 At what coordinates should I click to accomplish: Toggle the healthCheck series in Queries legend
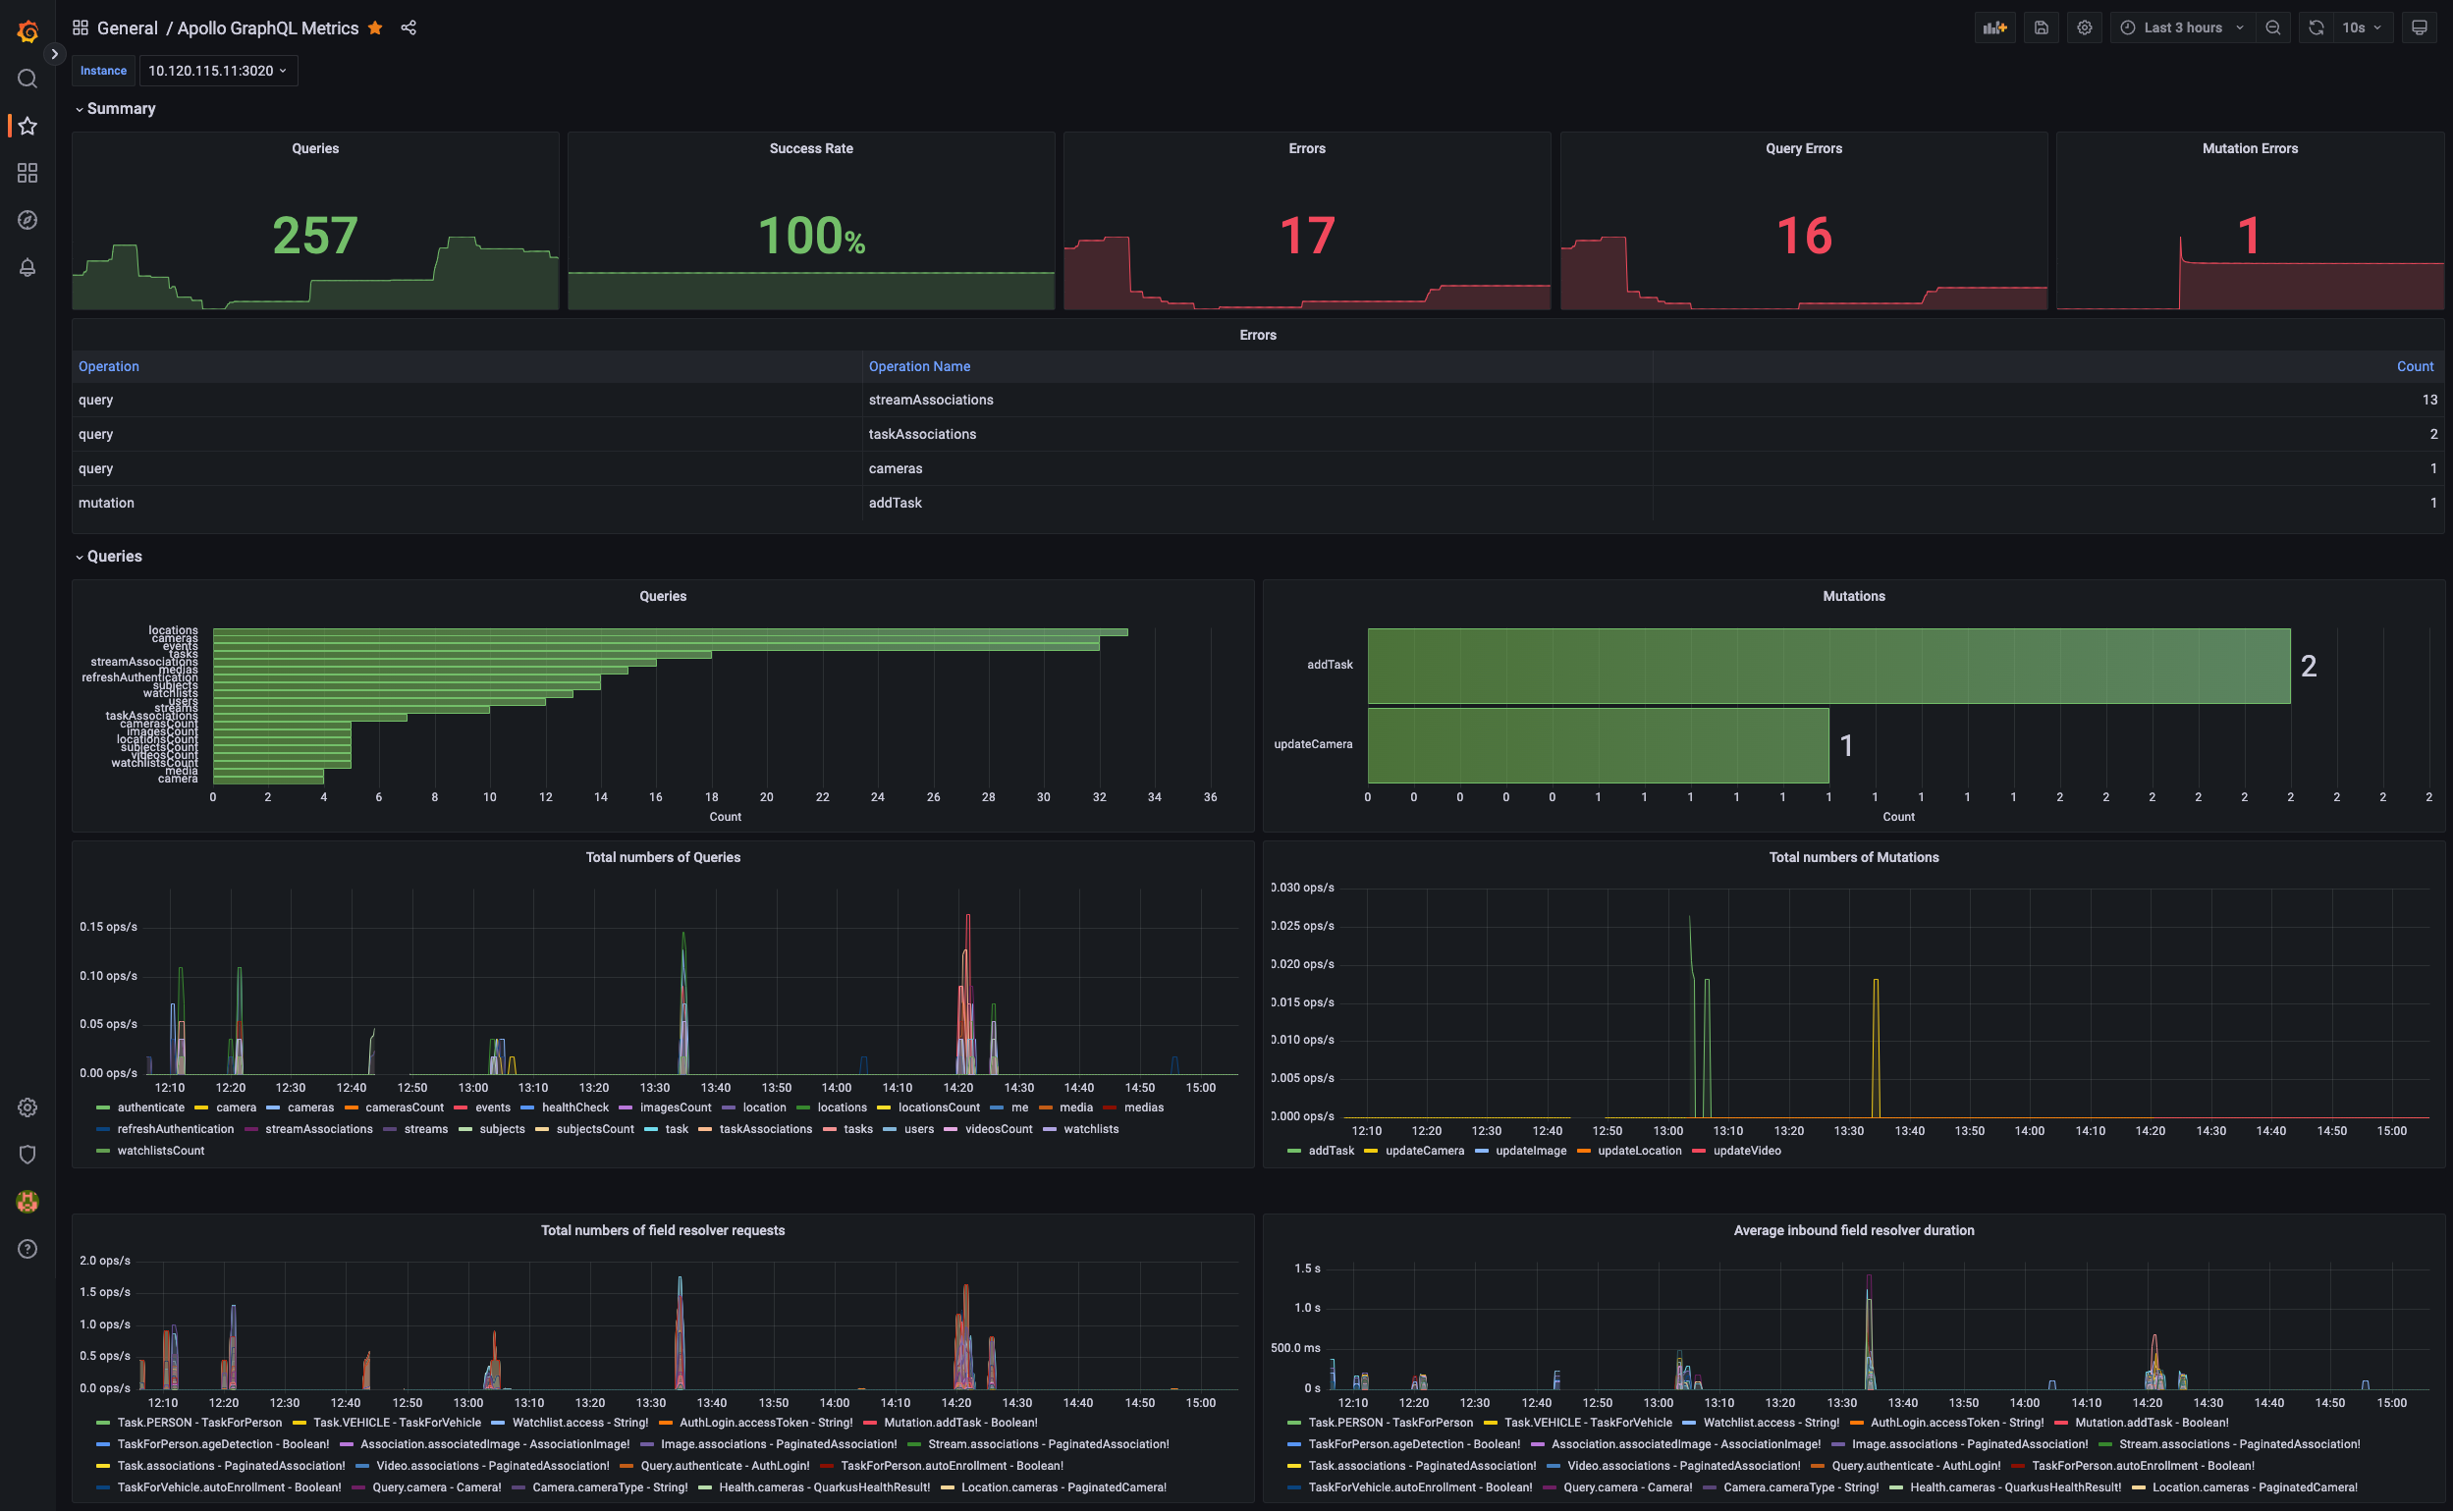pyautogui.click(x=575, y=1108)
